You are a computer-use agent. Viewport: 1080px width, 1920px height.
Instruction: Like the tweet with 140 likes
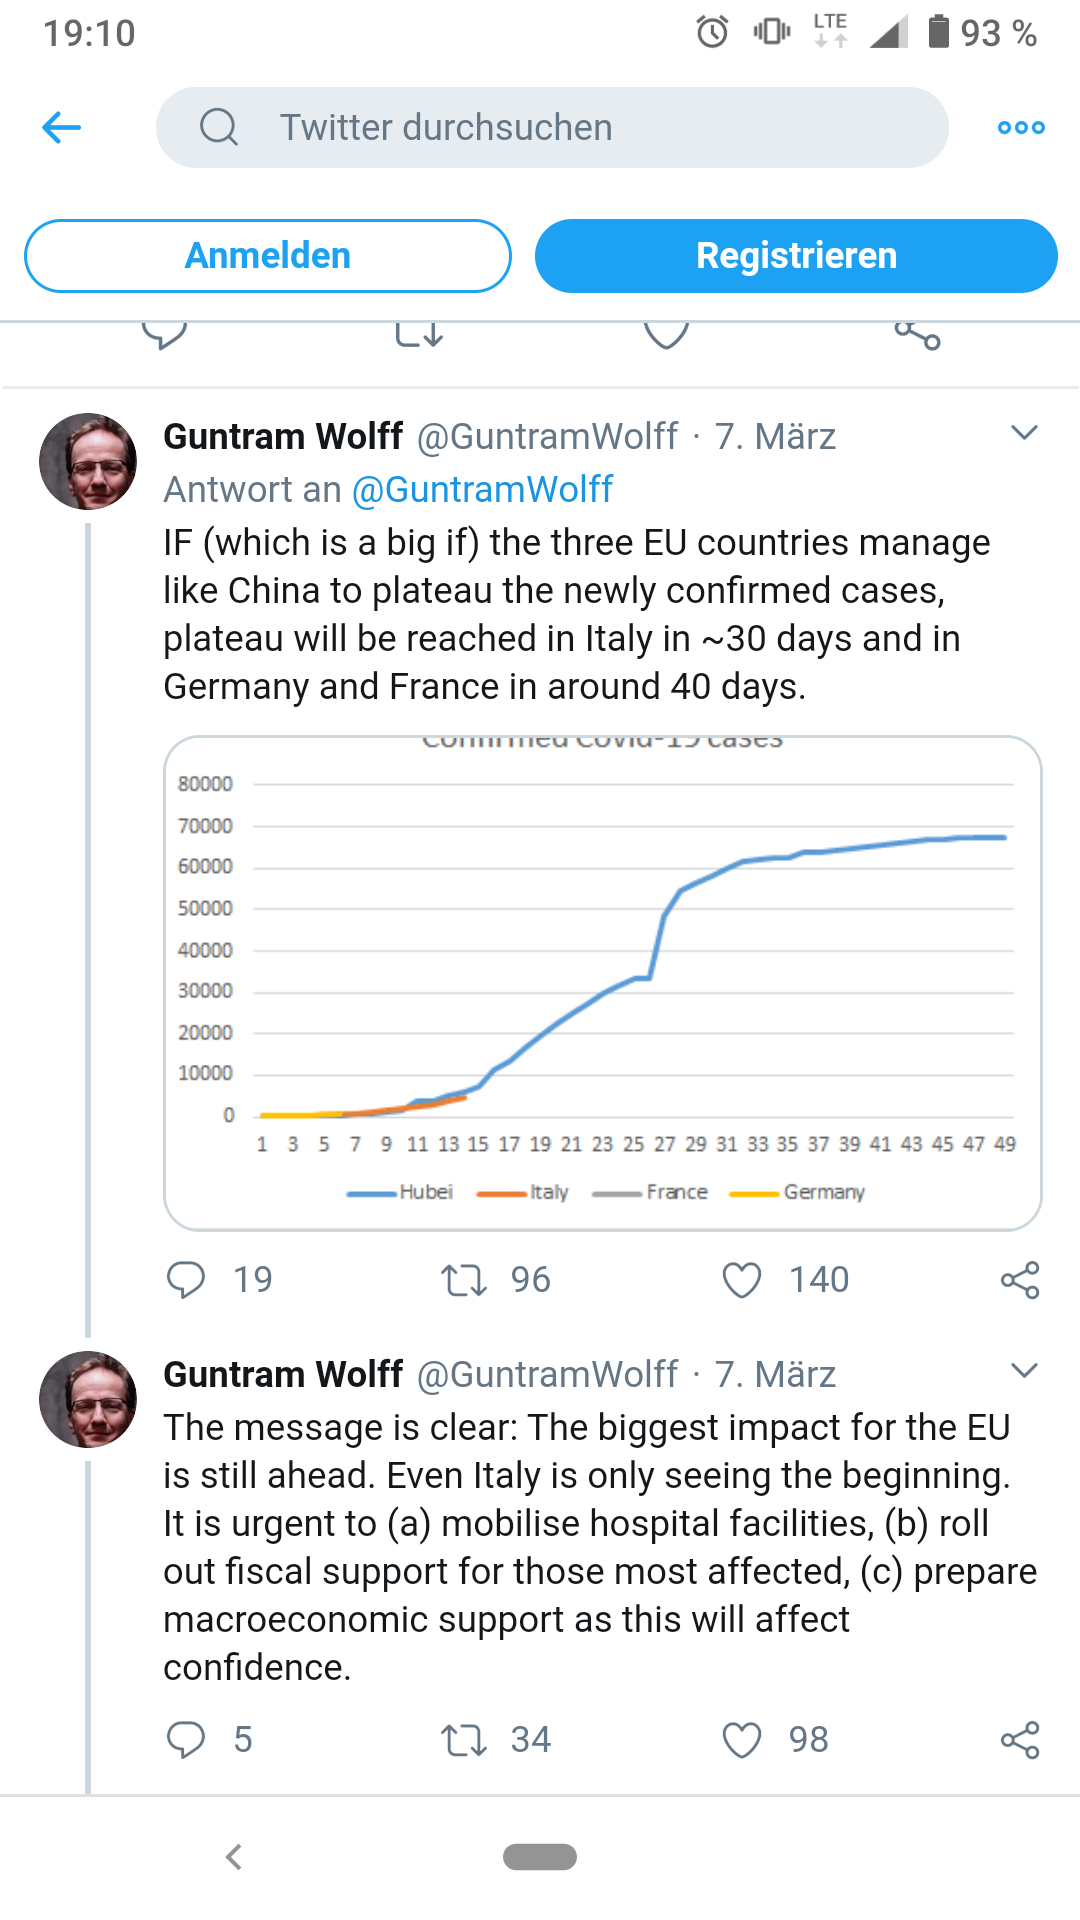pyautogui.click(x=742, y=1280)
